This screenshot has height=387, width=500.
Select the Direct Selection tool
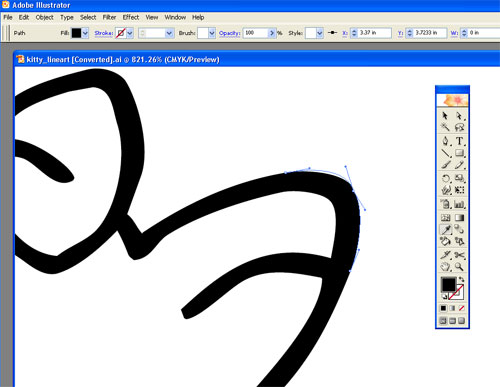(x=459, y=116)
